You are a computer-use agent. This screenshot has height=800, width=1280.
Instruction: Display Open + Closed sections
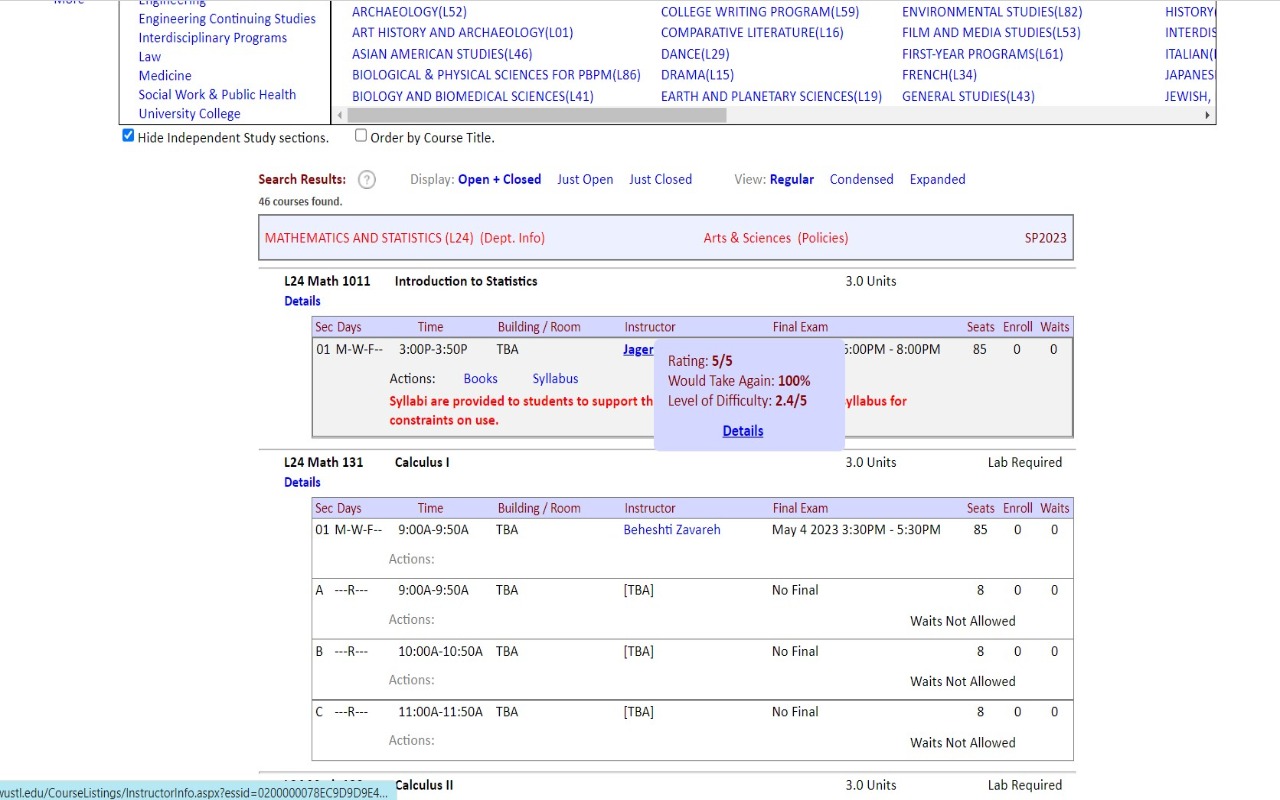[499, 180]
